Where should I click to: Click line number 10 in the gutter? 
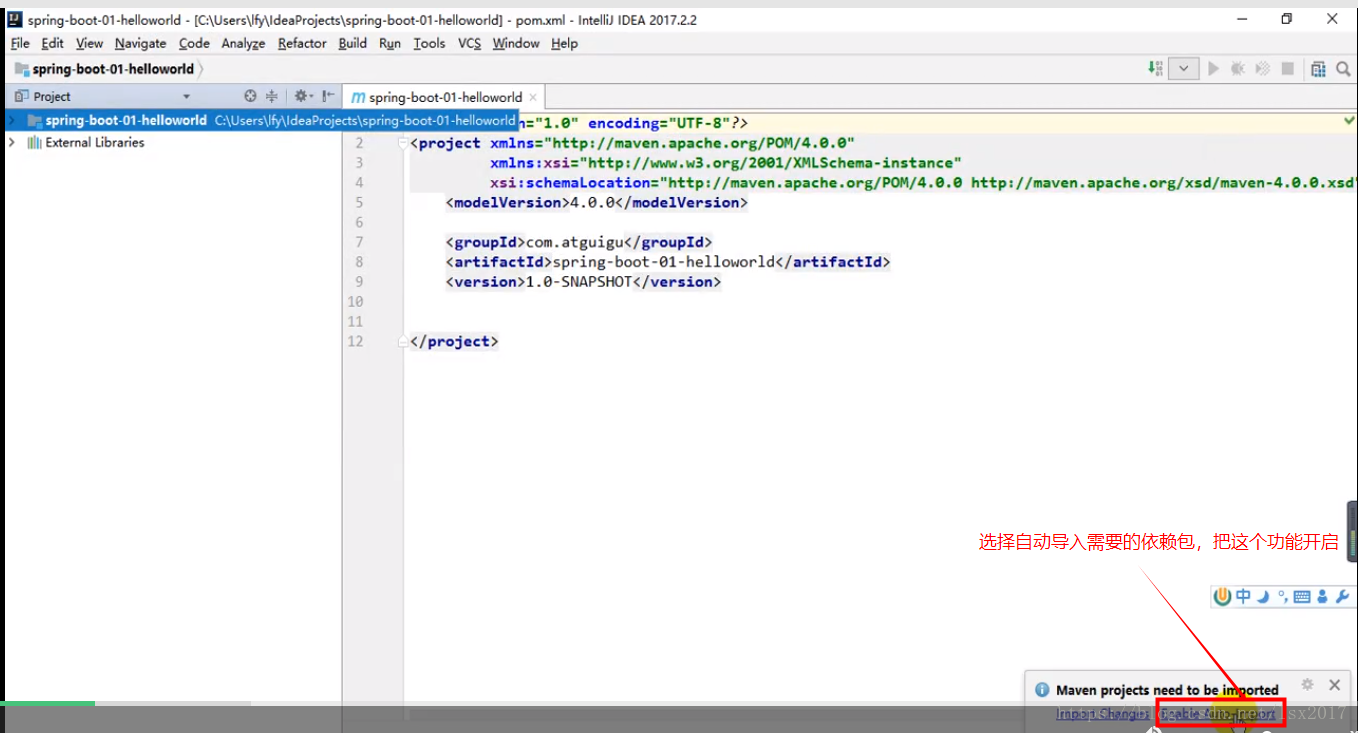(356, 302)
